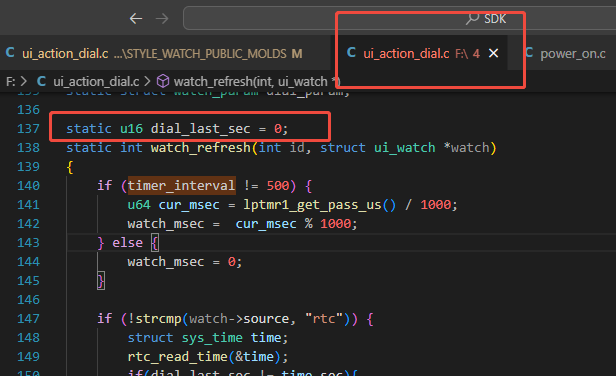Viewport: 616px width, 376px height.
Task: Click cur_msec on line 142
Action: [x=266, y=224]
